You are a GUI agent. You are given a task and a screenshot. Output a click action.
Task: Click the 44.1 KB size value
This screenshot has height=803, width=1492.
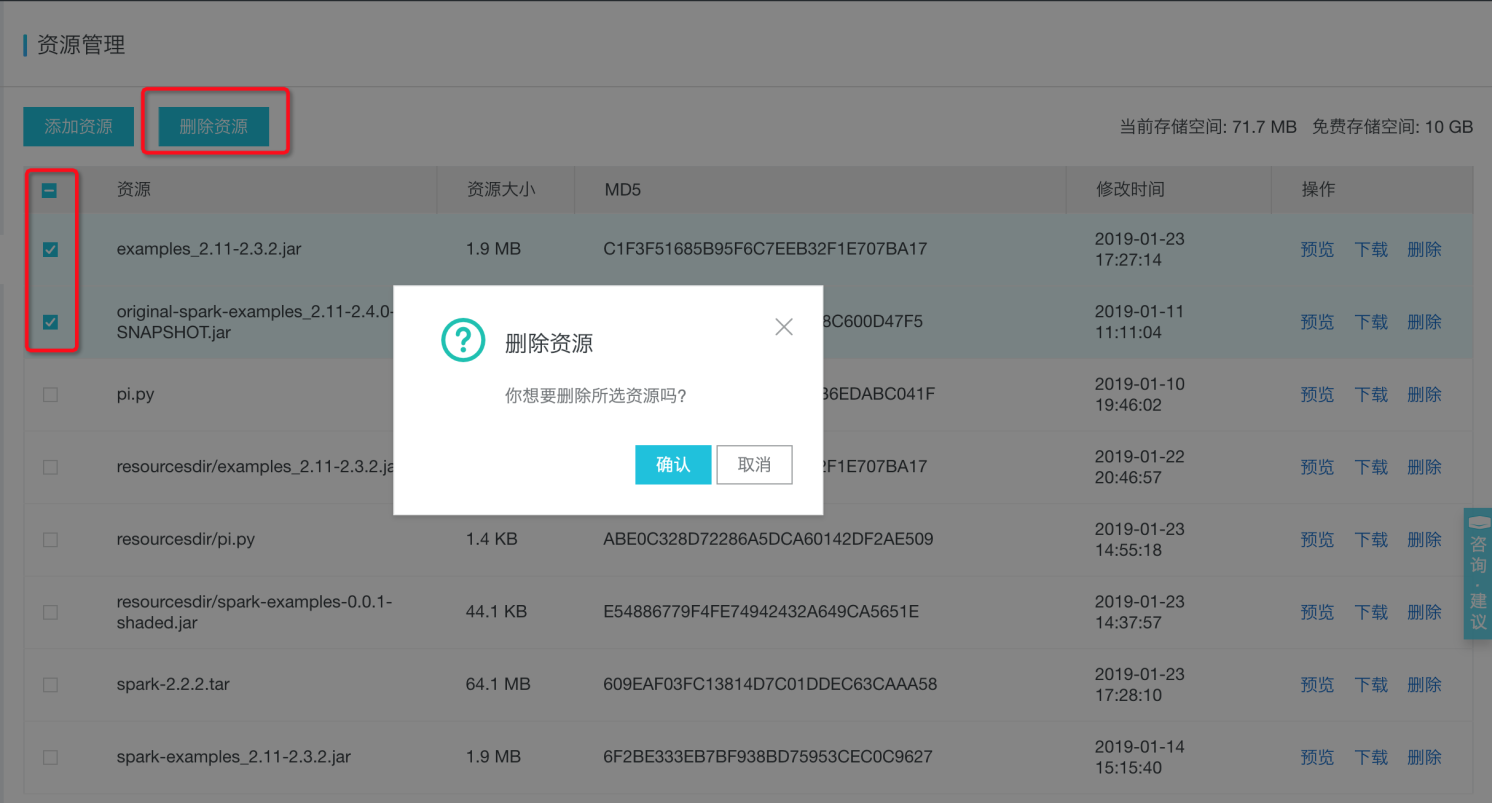pyautogui.click(x=496, y=612)
